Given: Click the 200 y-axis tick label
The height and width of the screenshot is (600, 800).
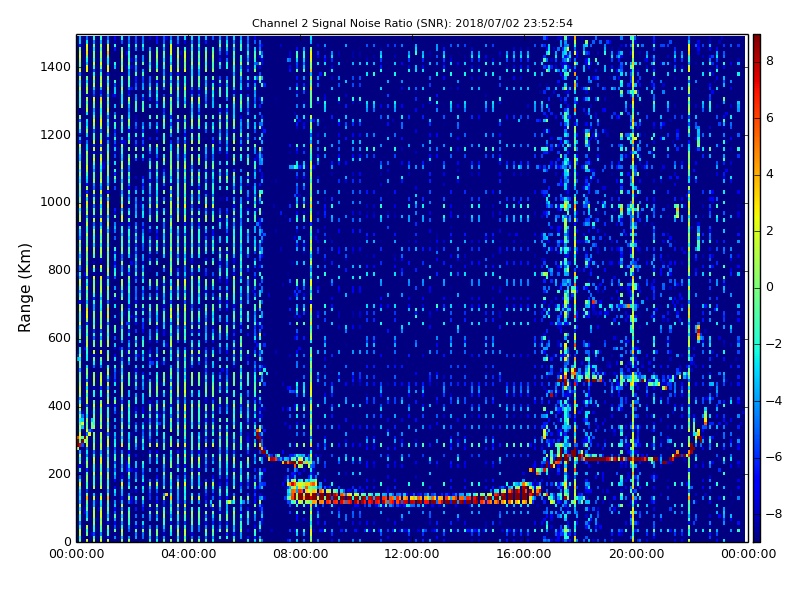Looking at the screenshot, I should [x=59, y=474].
